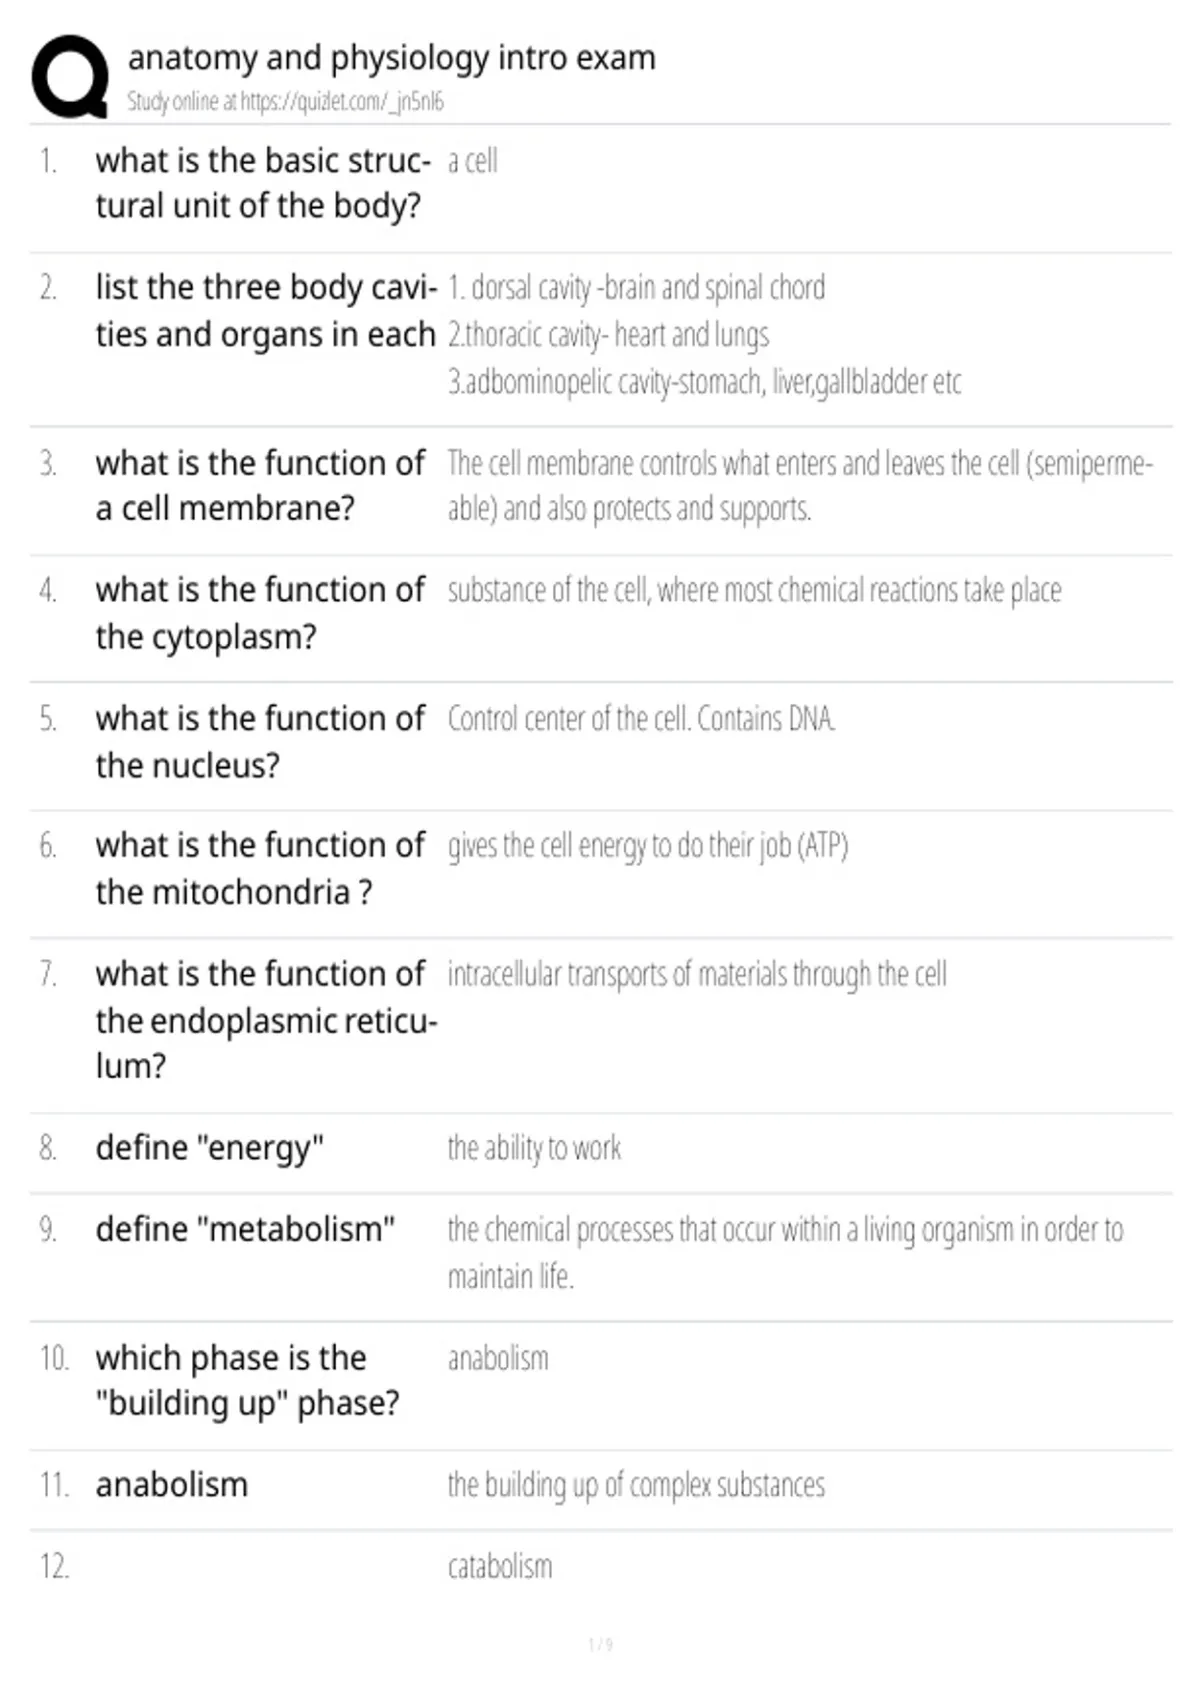Select the dorsal cavity answer line
Image resolution: width=1200 pixels, height=1700 pixels.
click(636, 288)
